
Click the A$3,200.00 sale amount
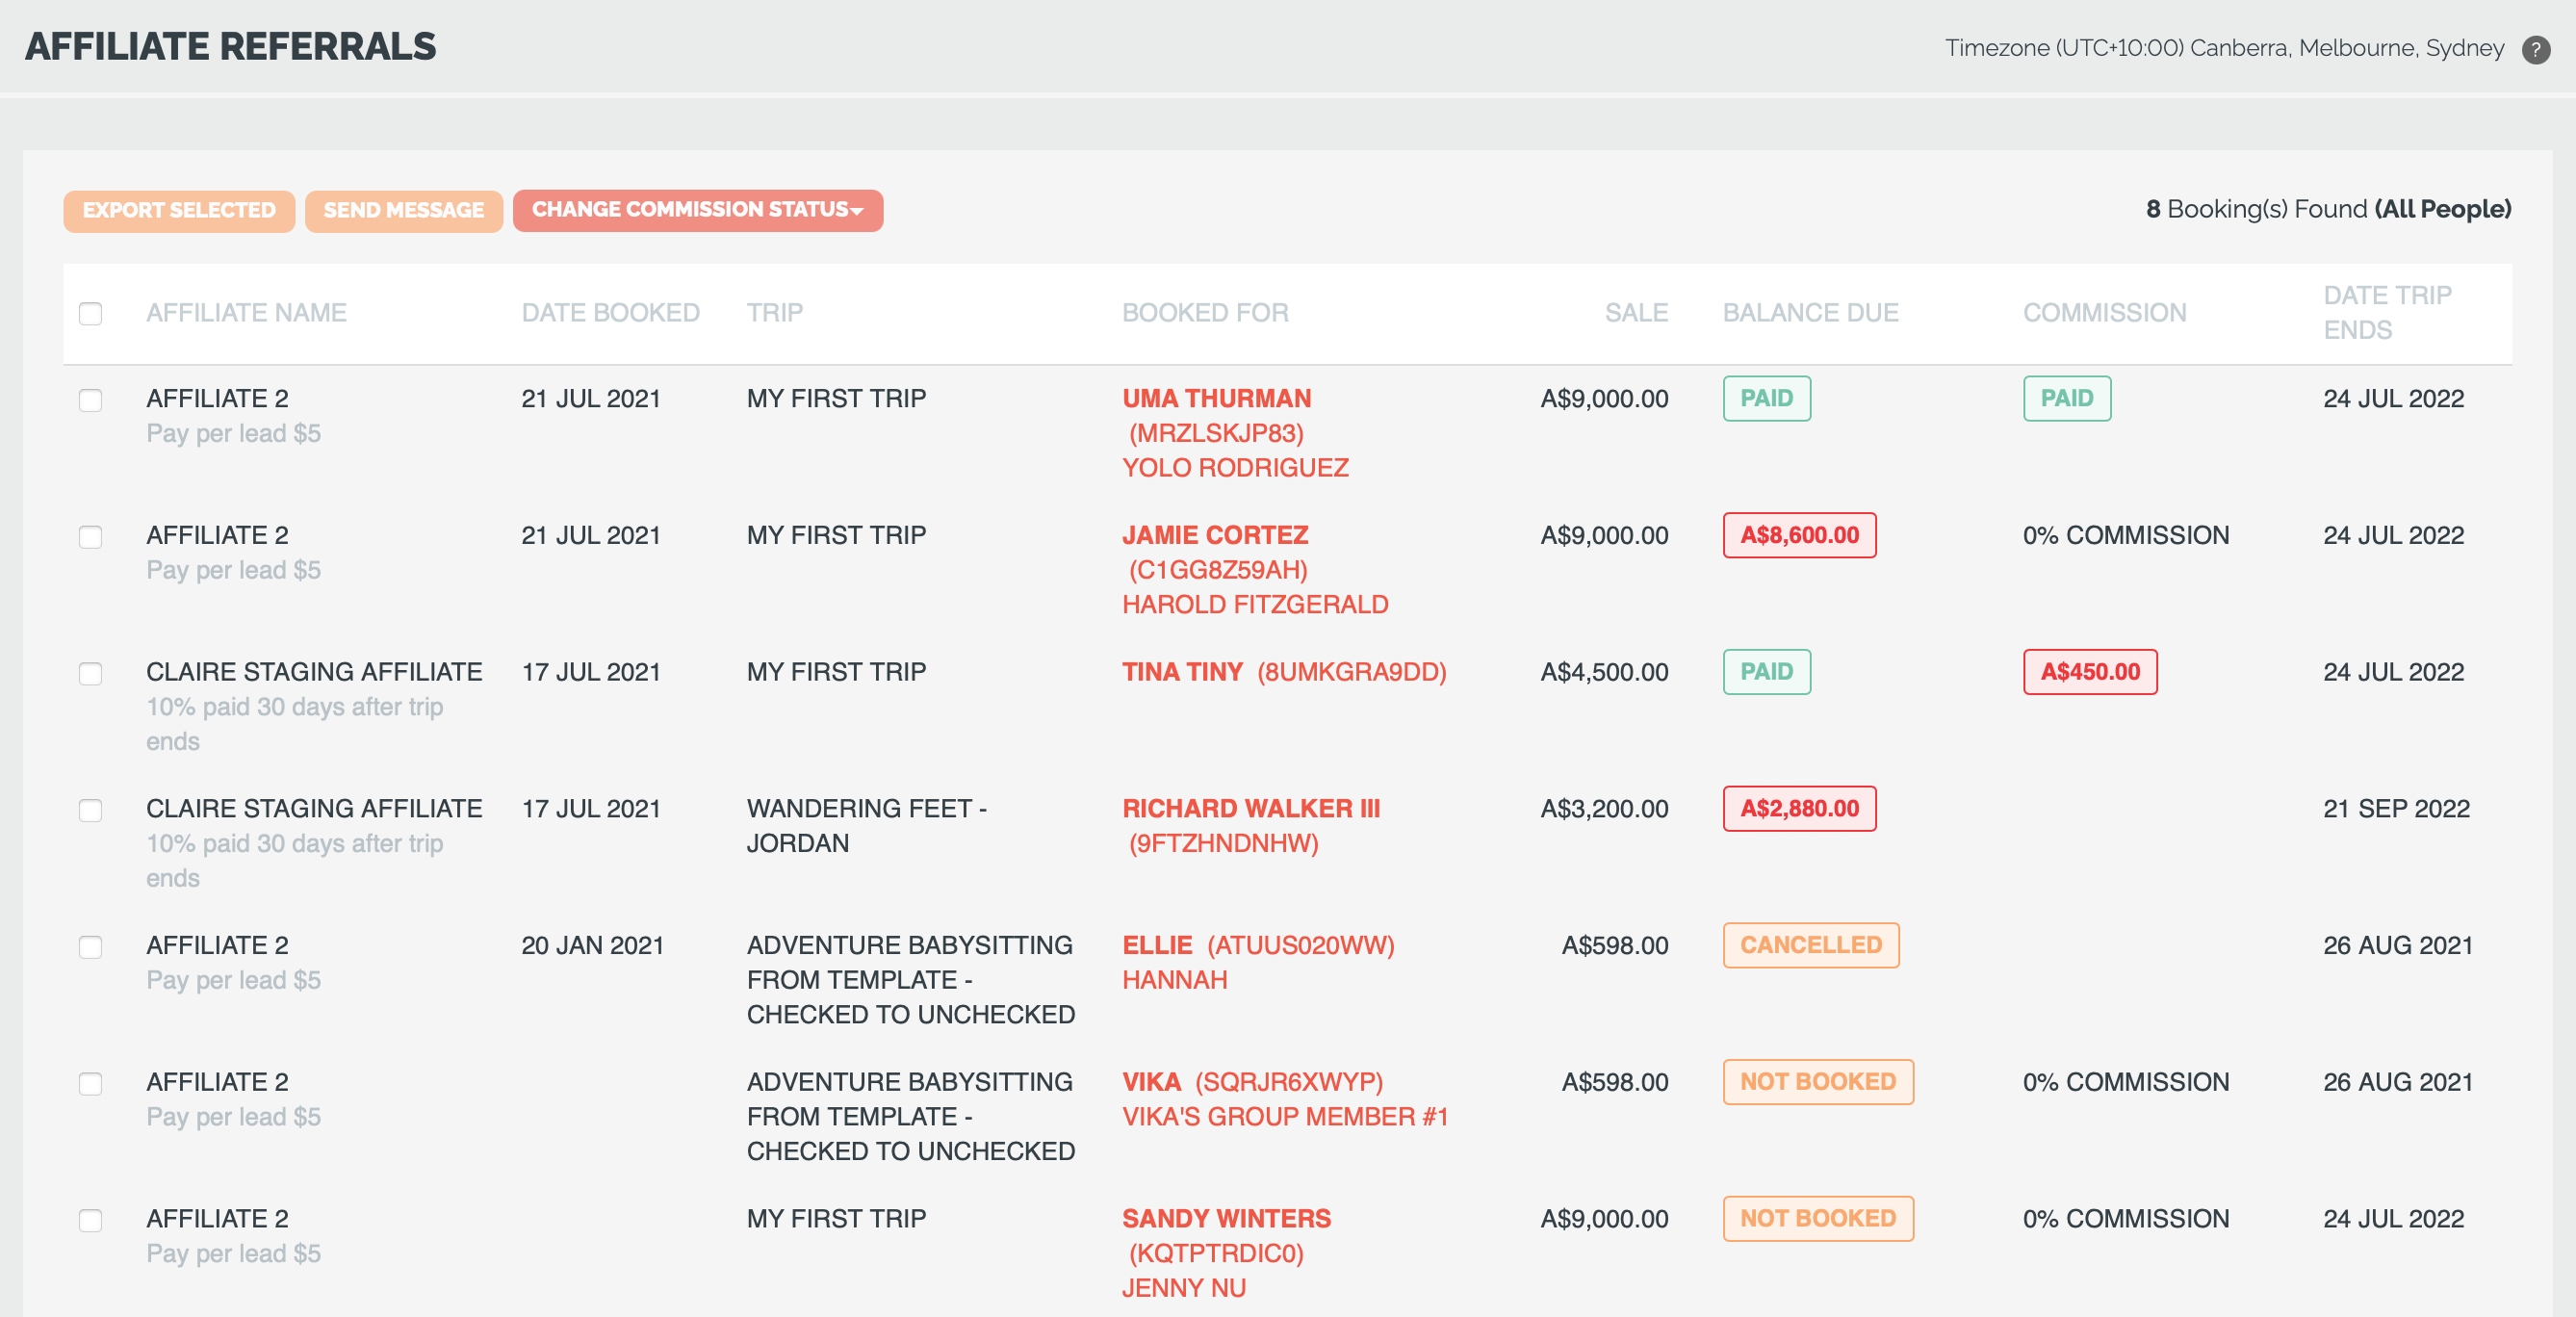(x=1604, y=809)
